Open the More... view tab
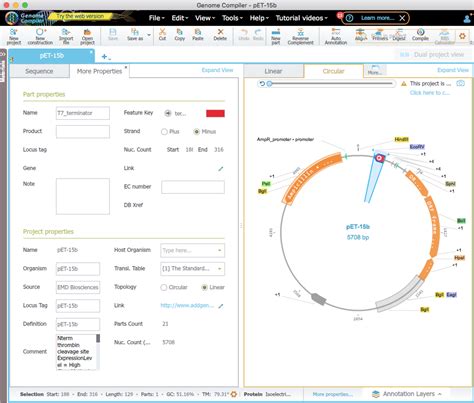The image size is (474, 403). click(x=375, y=71)
